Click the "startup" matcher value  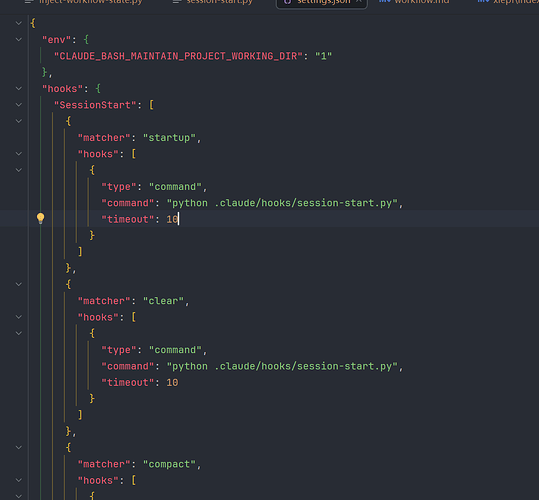point(169,138)
